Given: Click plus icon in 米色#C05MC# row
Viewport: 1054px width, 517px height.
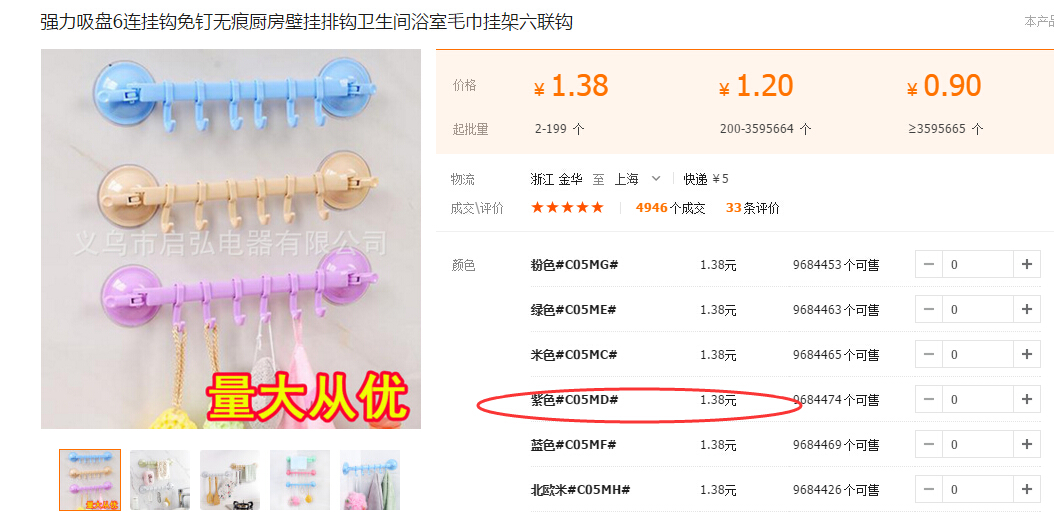Looking at the screenshot, I should tap(1026, 354).
